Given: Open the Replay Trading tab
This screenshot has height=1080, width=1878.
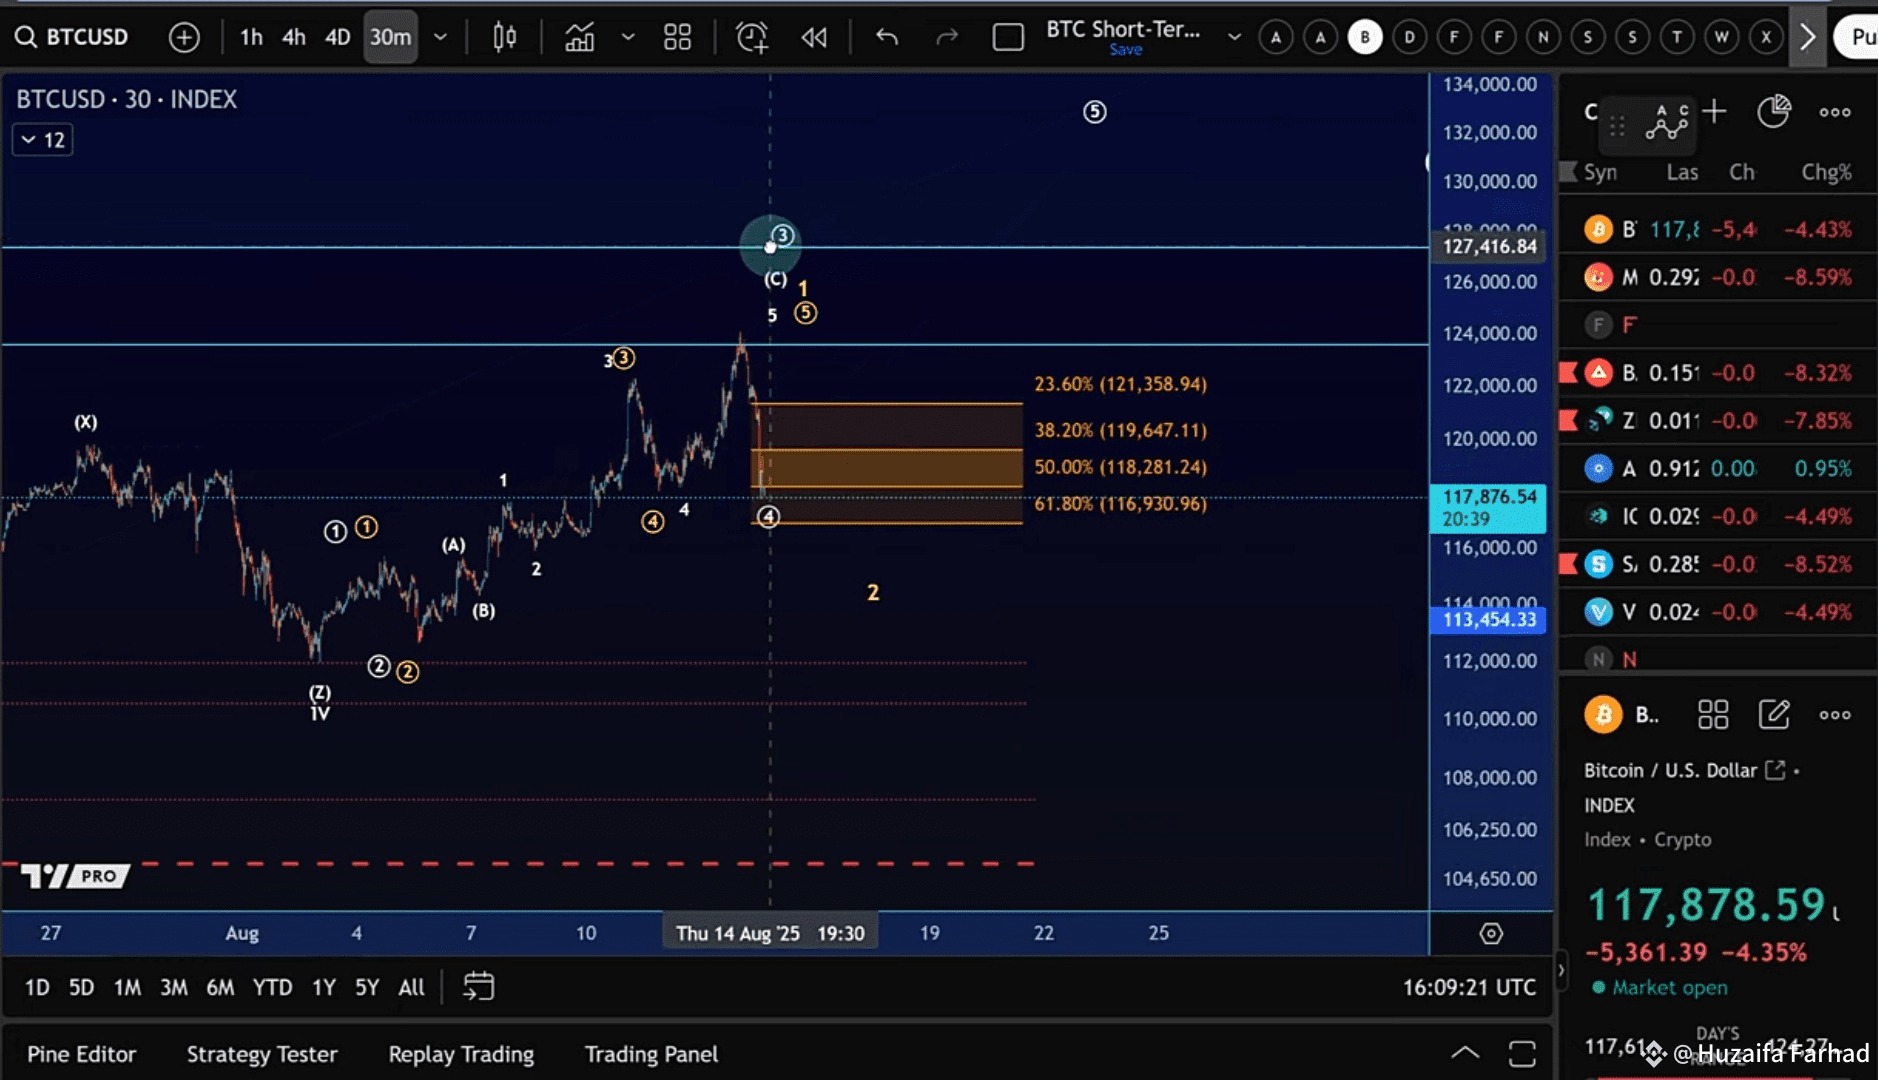Looking at the screenshot, I should tap(461, 1054).
